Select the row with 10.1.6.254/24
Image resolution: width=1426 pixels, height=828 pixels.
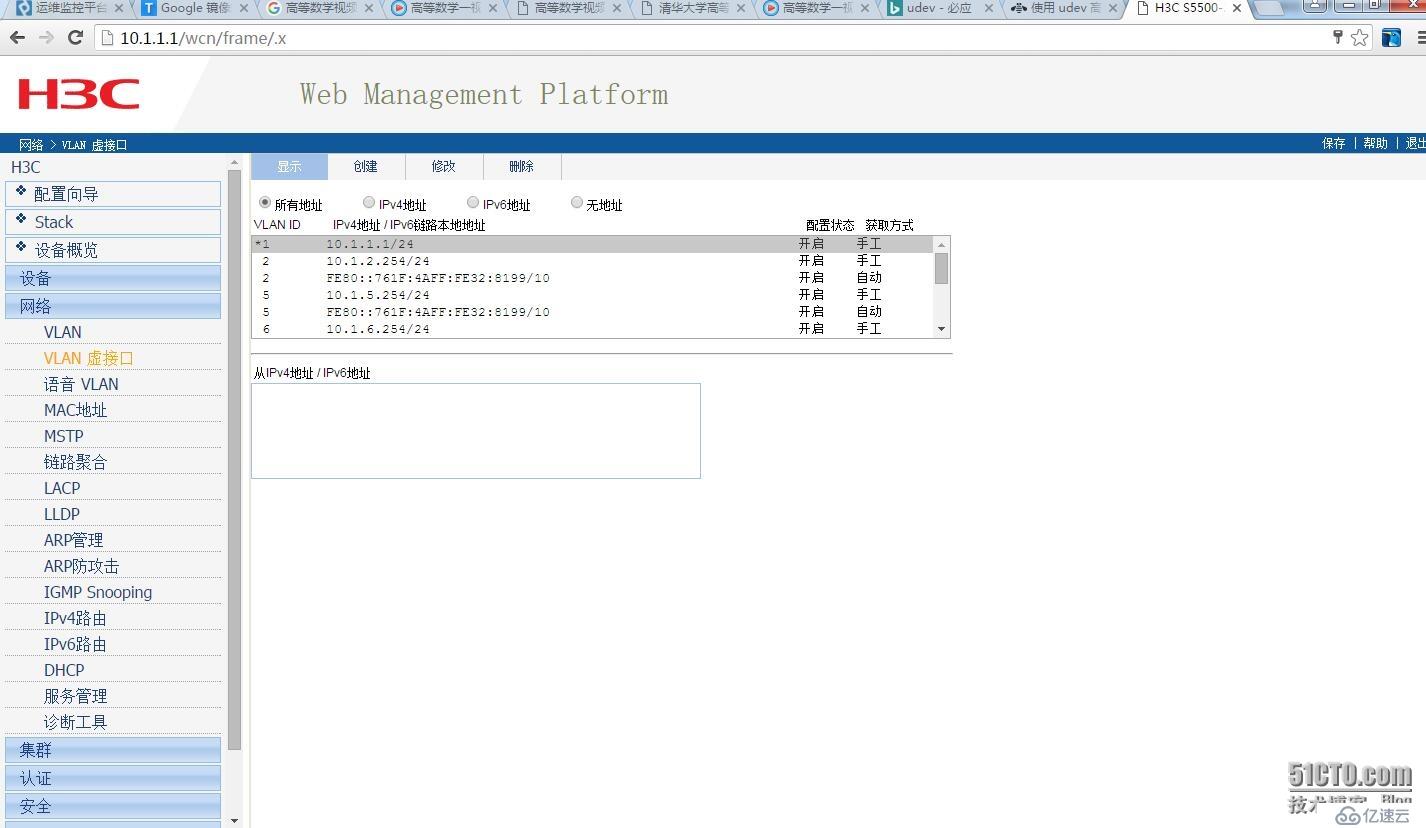[592, 329]
